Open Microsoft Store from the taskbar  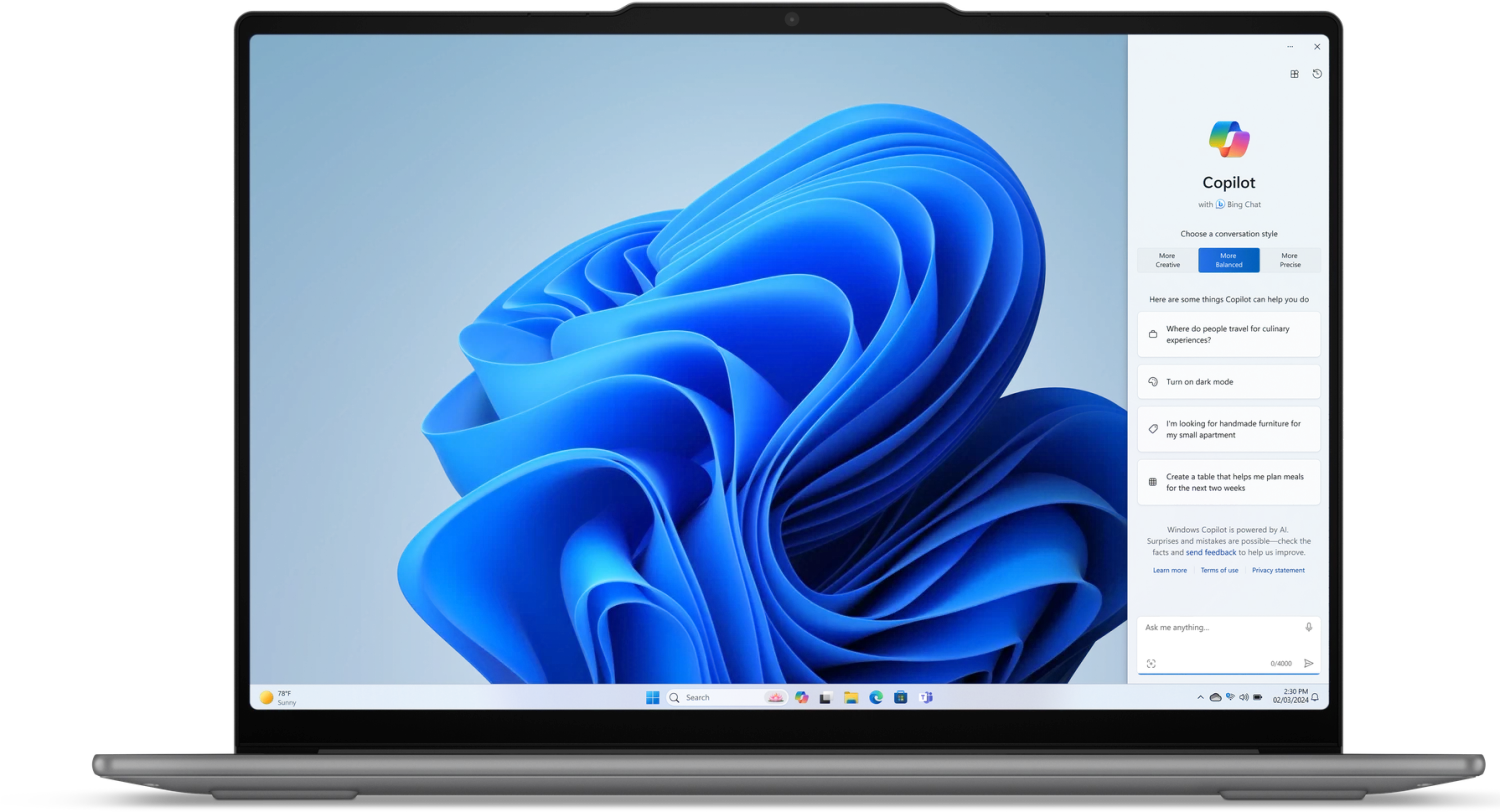(901, 697)
